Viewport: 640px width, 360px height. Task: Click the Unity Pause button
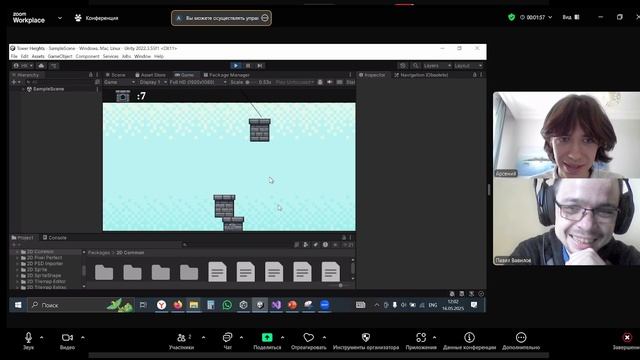(248, 66)
